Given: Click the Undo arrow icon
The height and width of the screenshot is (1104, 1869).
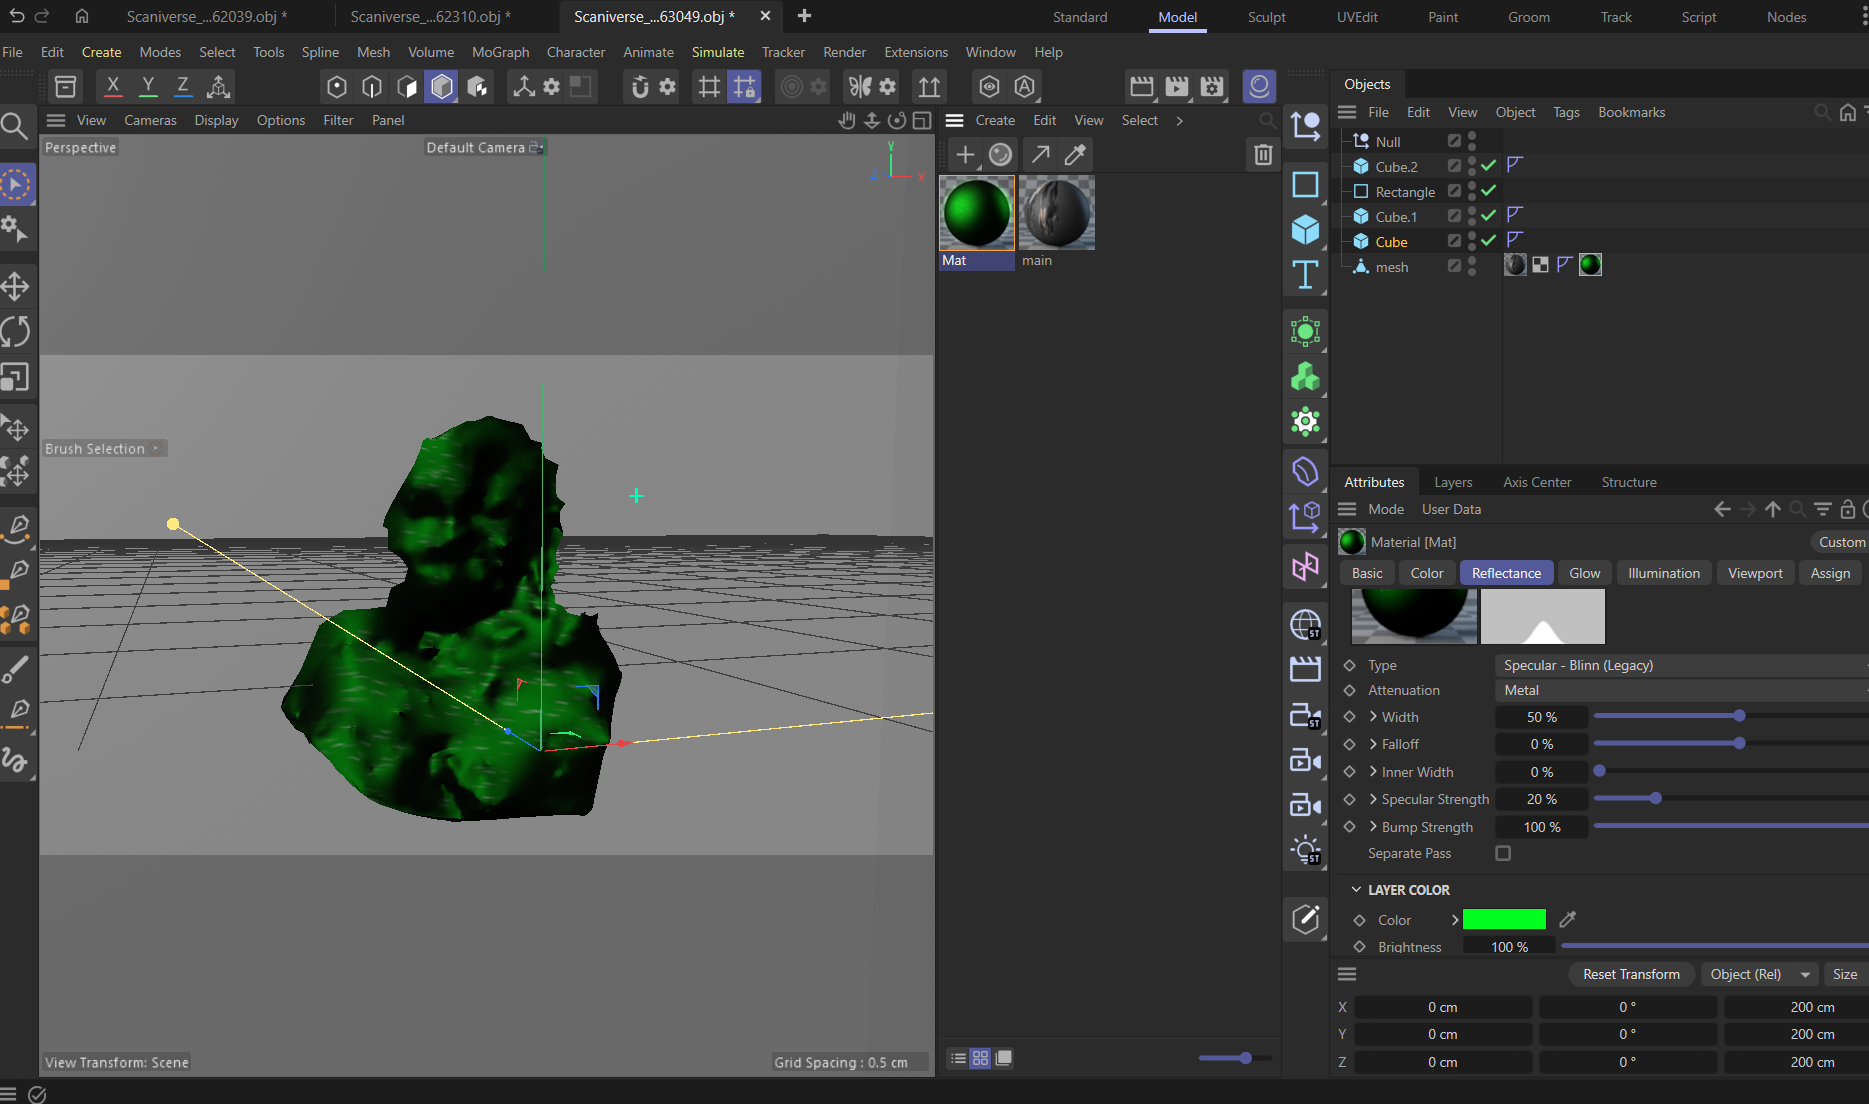Looking at the screenshot, I should pyautogui.click(x=16, y=16).
